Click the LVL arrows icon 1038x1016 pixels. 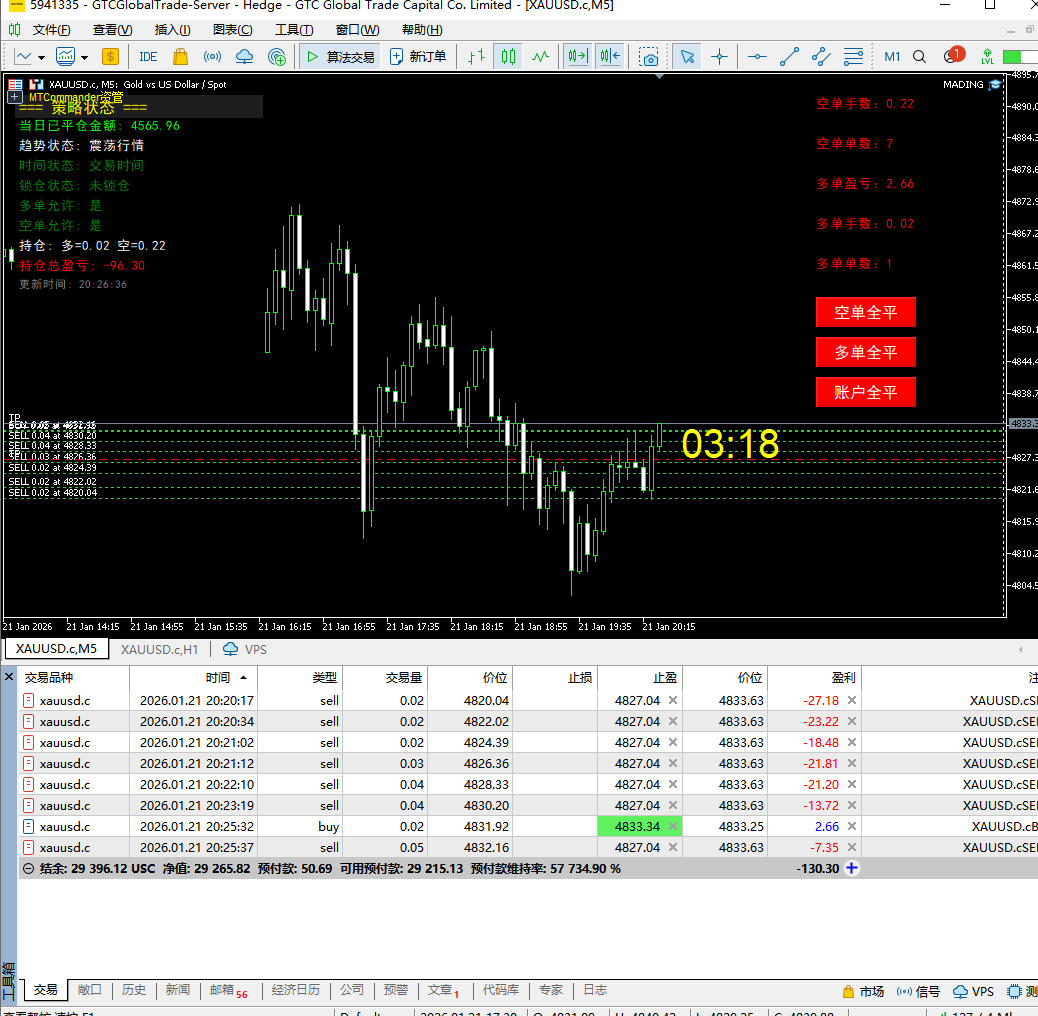tap(987, 57)
